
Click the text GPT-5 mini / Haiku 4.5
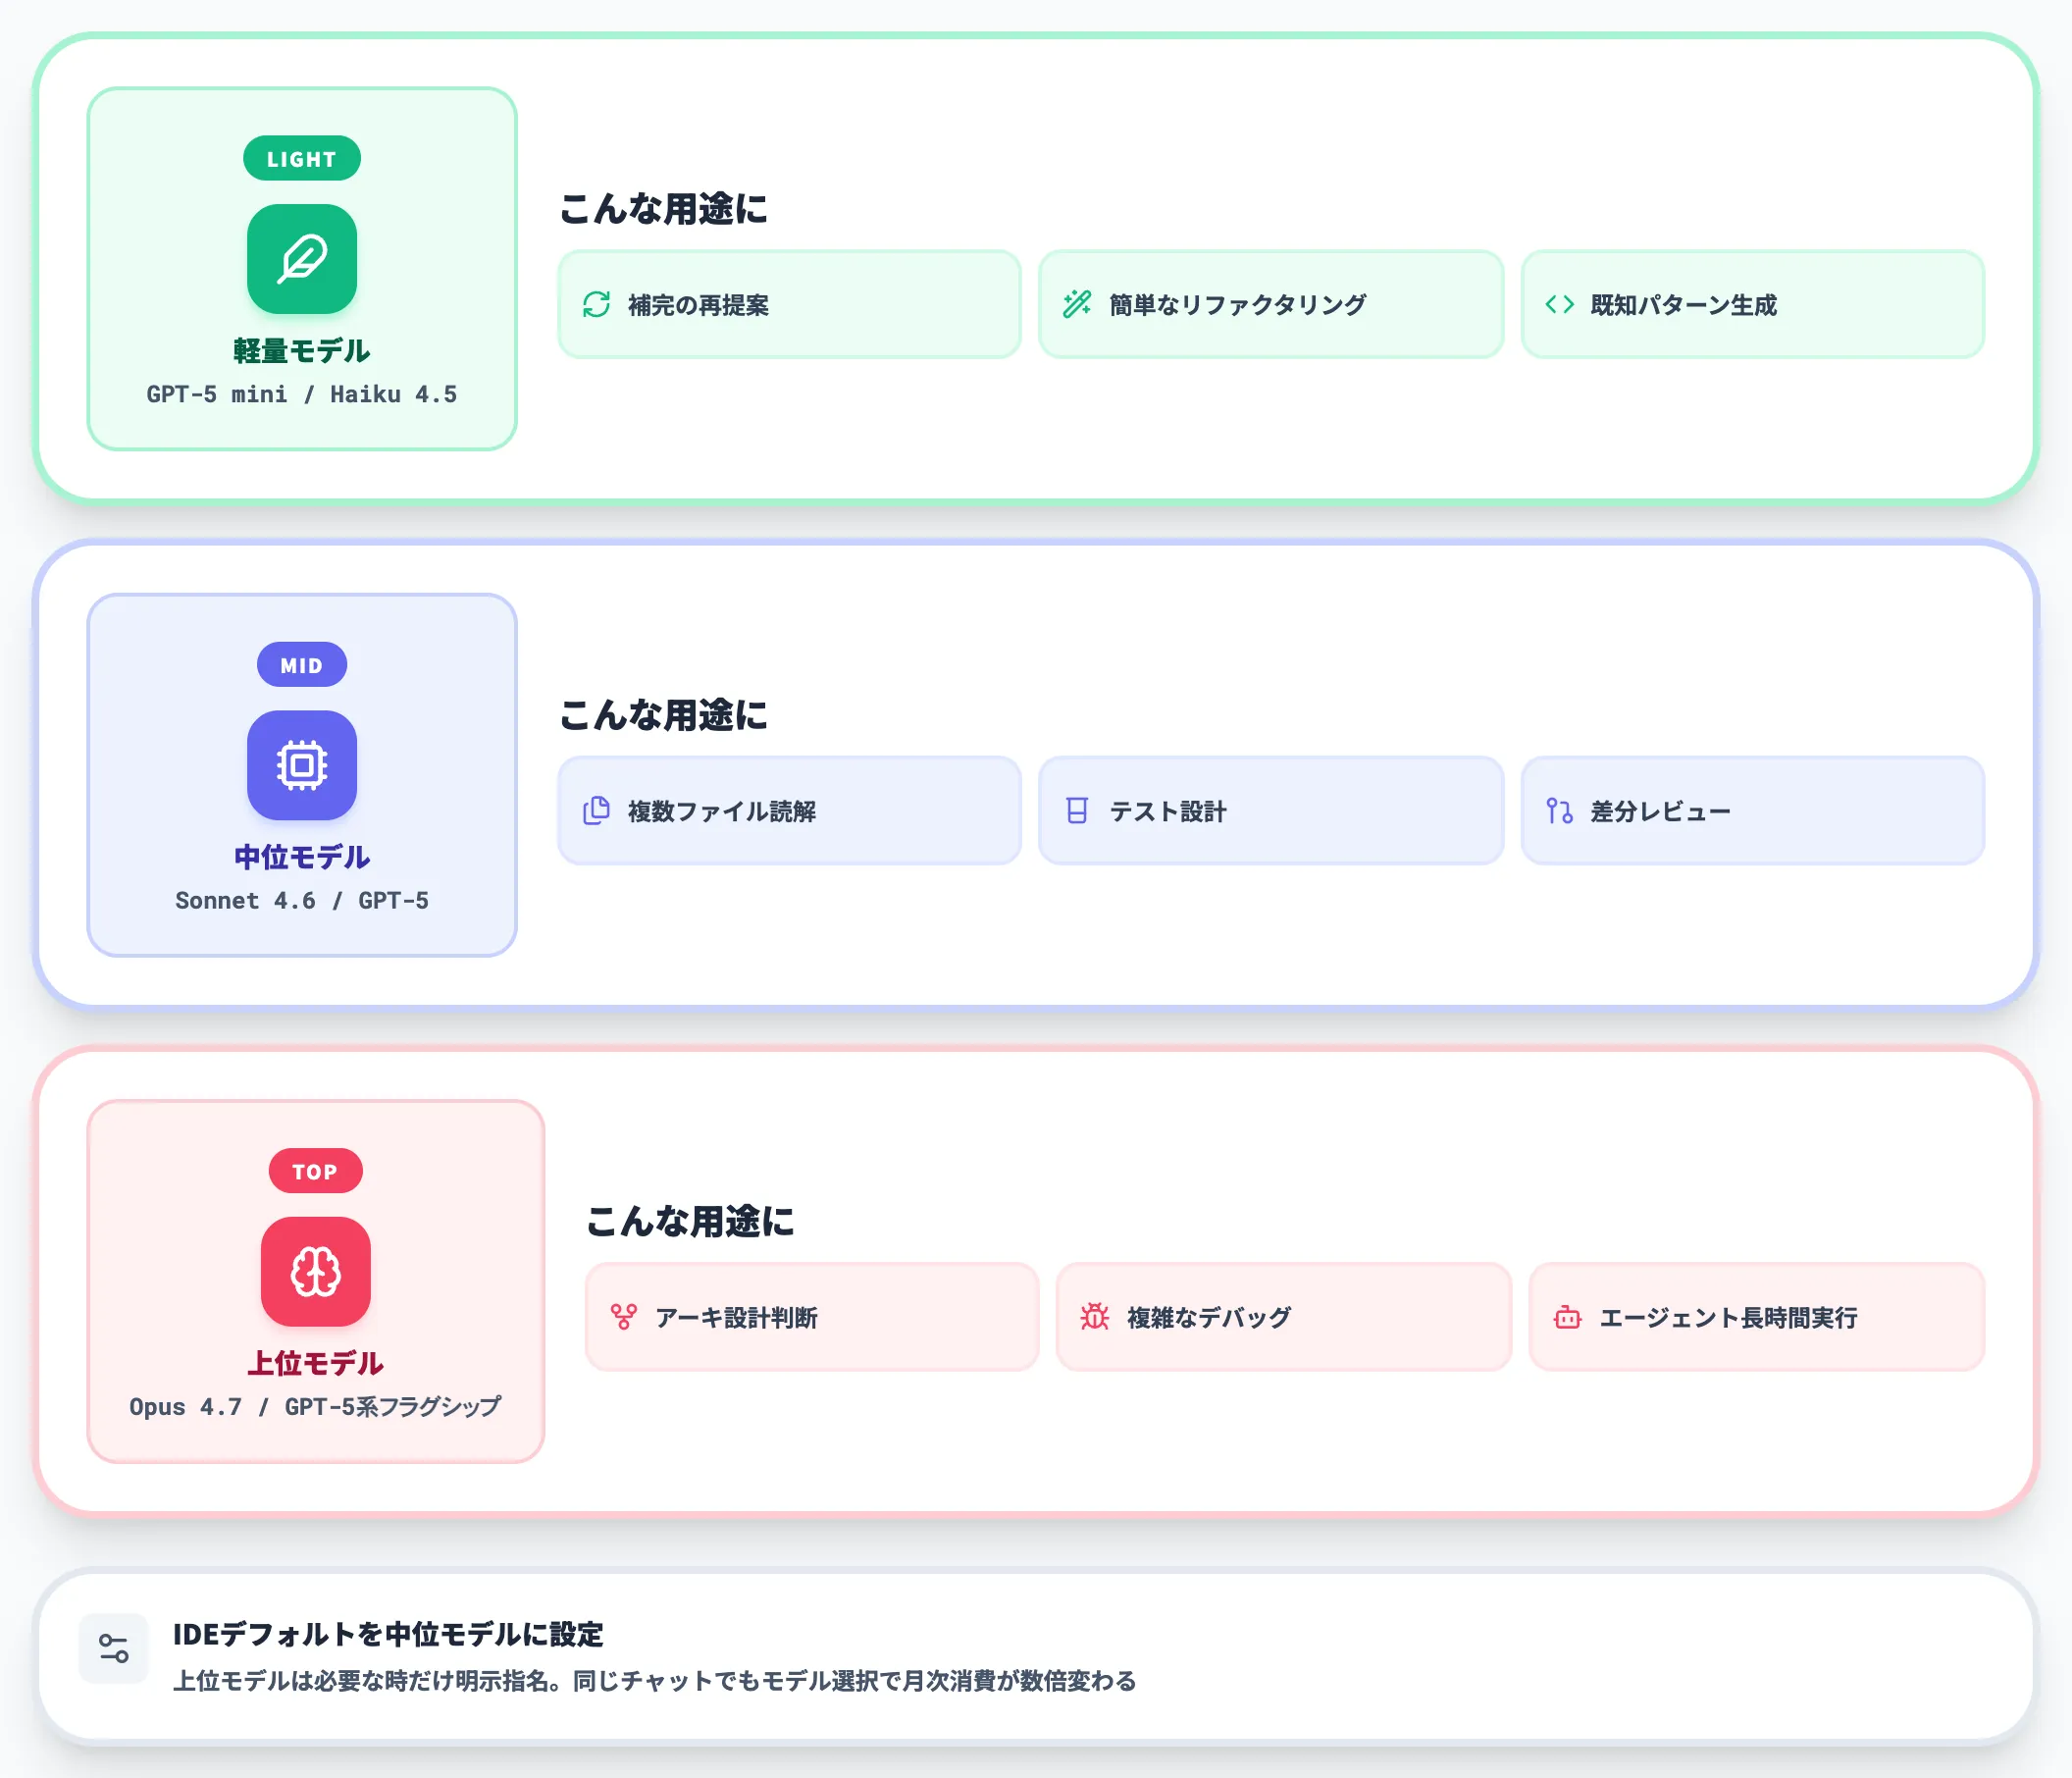pyautogui.click(x=302, y=394)
